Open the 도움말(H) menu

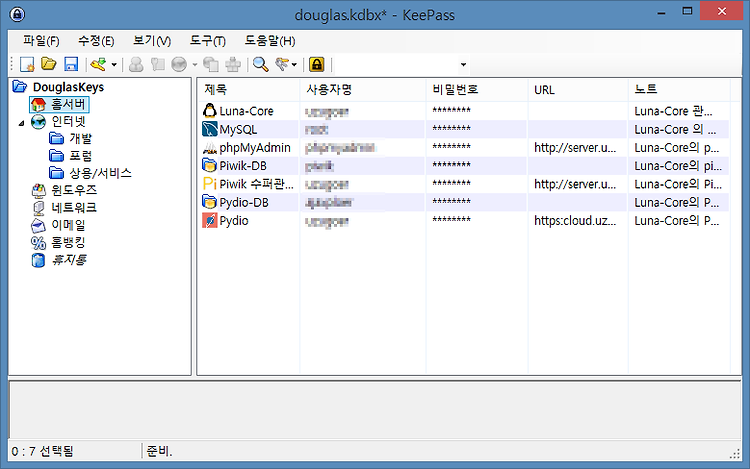270,41
